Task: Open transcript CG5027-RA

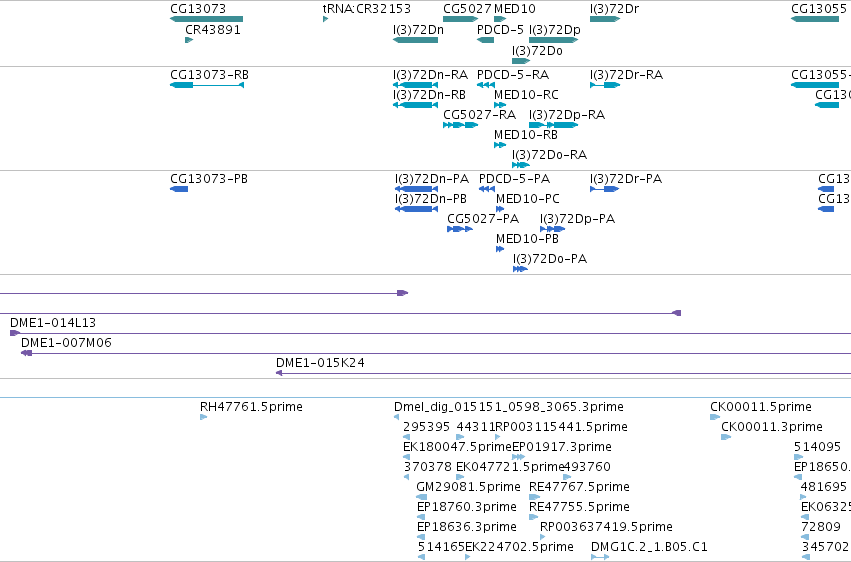Action: 460,125
